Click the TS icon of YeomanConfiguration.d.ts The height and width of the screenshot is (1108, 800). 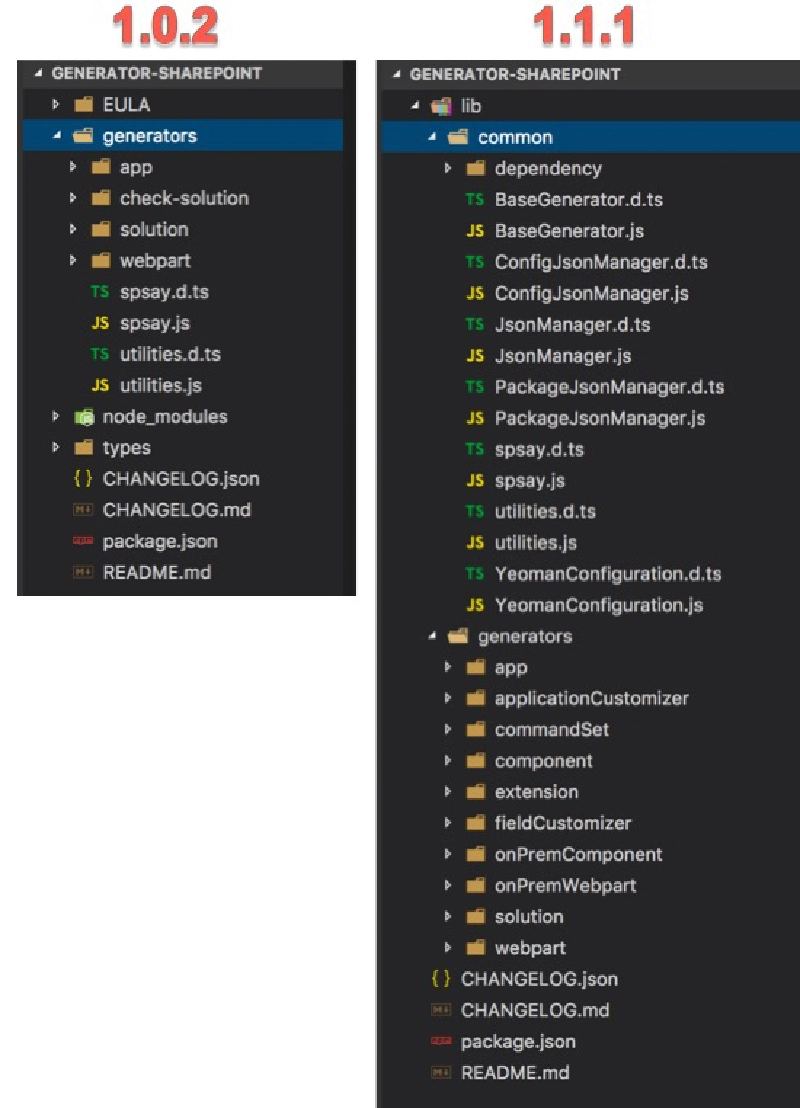[475, 574]
